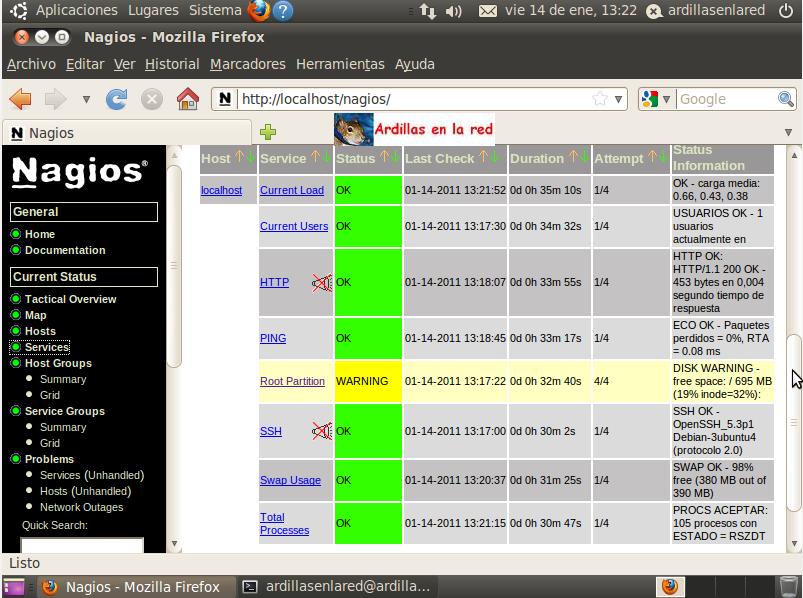Open the volume control indicator
The width and height of the screenshot is (803, 598).
pos(453,11)
